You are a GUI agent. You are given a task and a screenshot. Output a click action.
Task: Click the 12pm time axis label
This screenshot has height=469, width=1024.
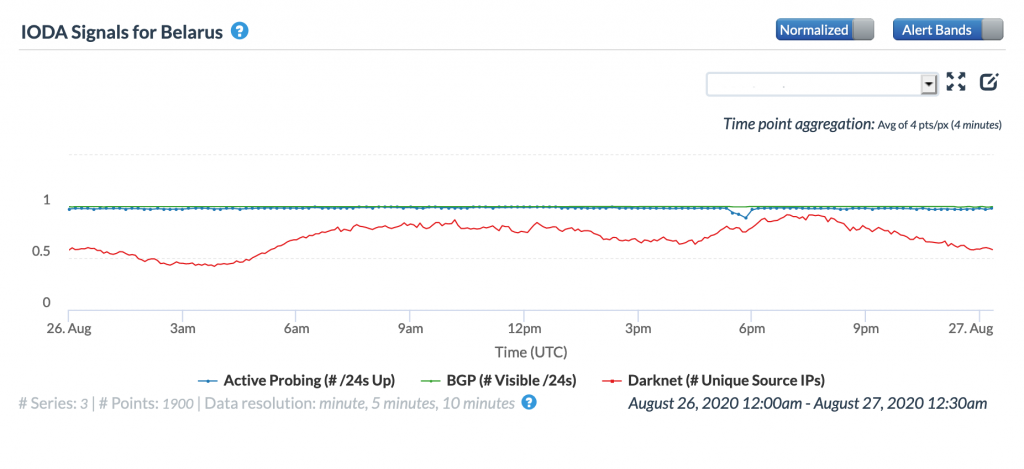[524, 329]
